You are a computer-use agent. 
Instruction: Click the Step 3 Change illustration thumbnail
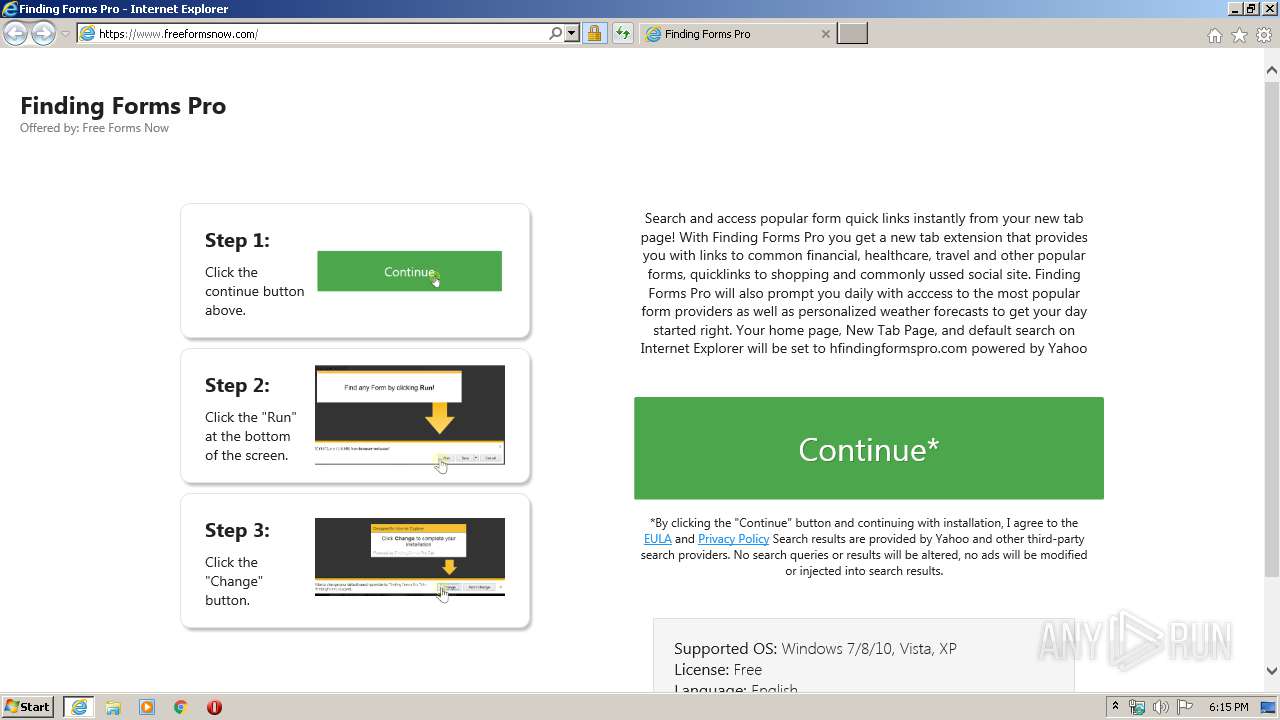(410, 557)
